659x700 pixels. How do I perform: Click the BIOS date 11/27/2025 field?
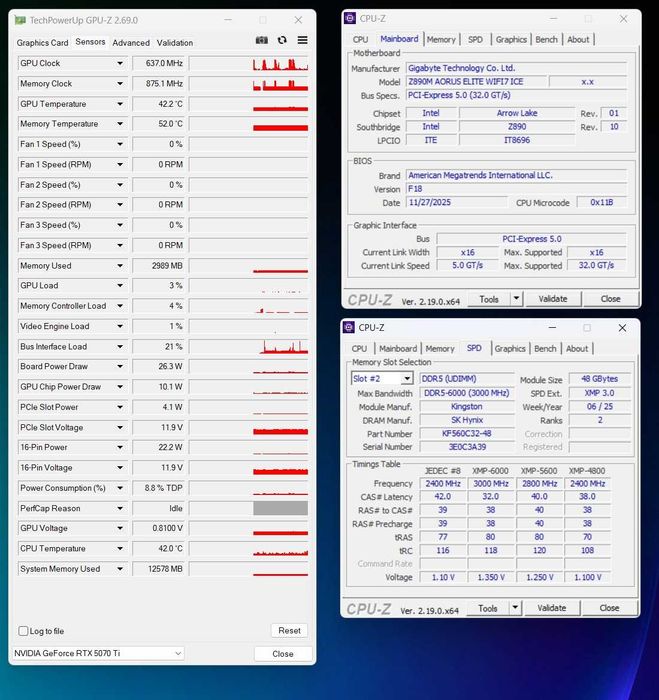point(456,202)
